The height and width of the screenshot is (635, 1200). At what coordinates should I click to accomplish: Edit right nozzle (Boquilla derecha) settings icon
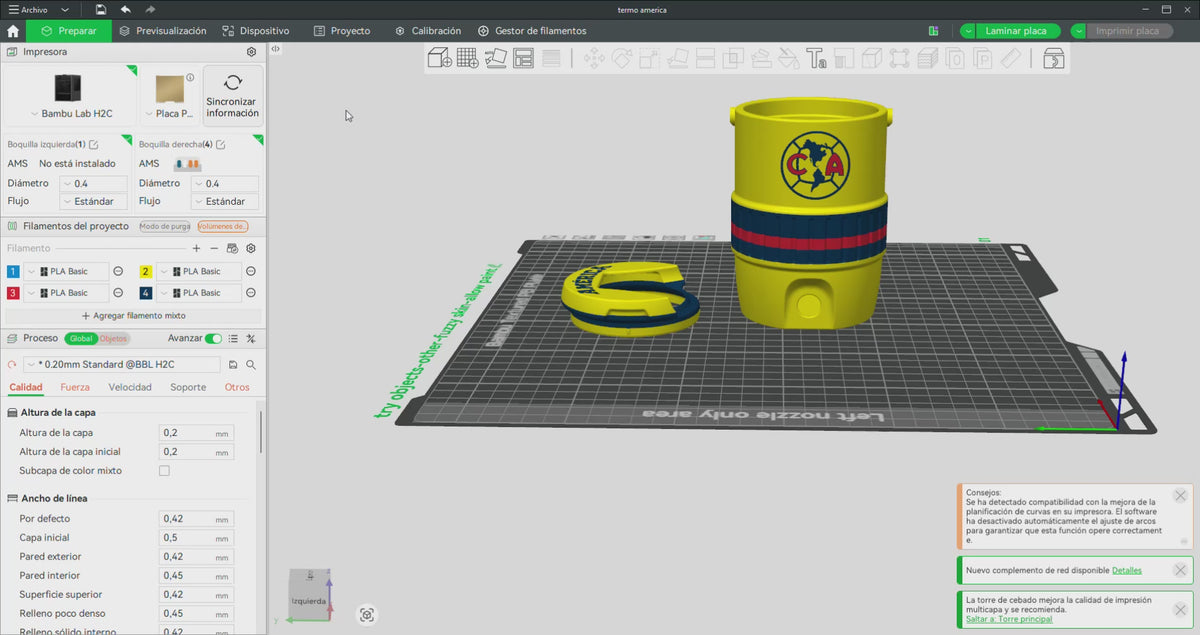point(220,145)
